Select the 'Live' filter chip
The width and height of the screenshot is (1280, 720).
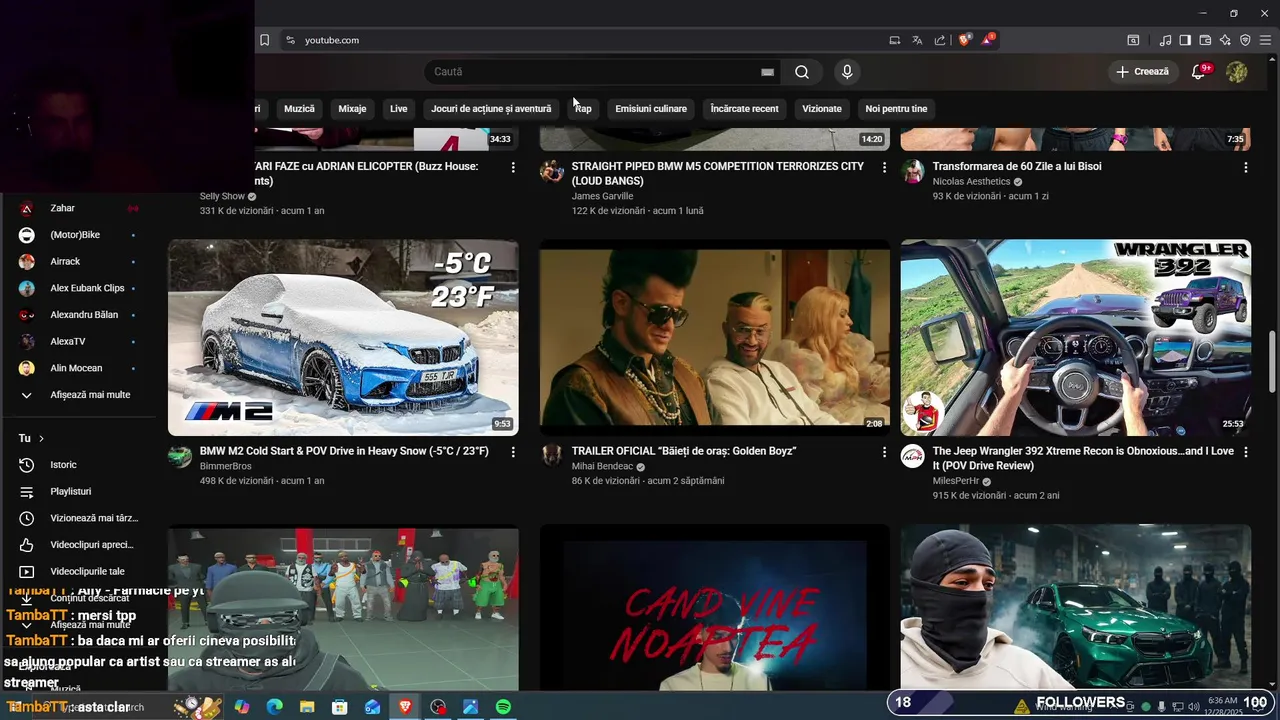[x=399, y=109]
